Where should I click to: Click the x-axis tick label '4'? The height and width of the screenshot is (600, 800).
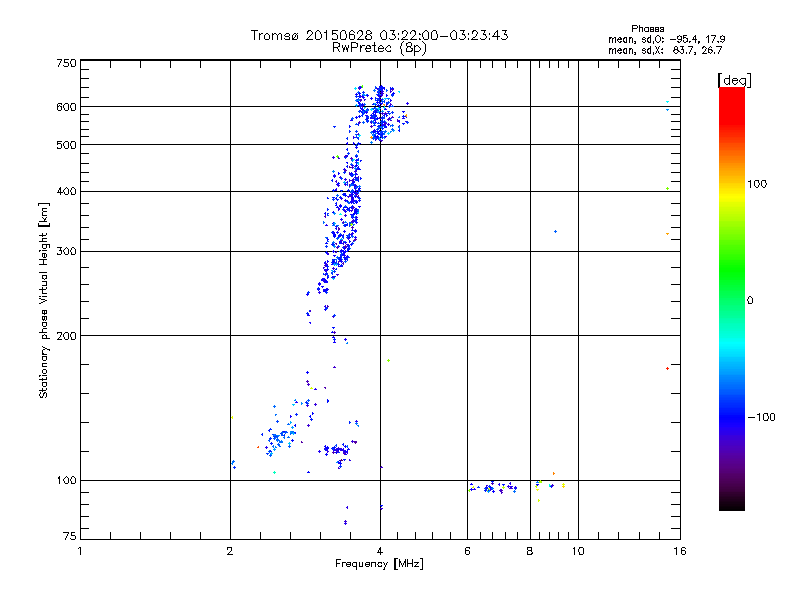(380, 551)
